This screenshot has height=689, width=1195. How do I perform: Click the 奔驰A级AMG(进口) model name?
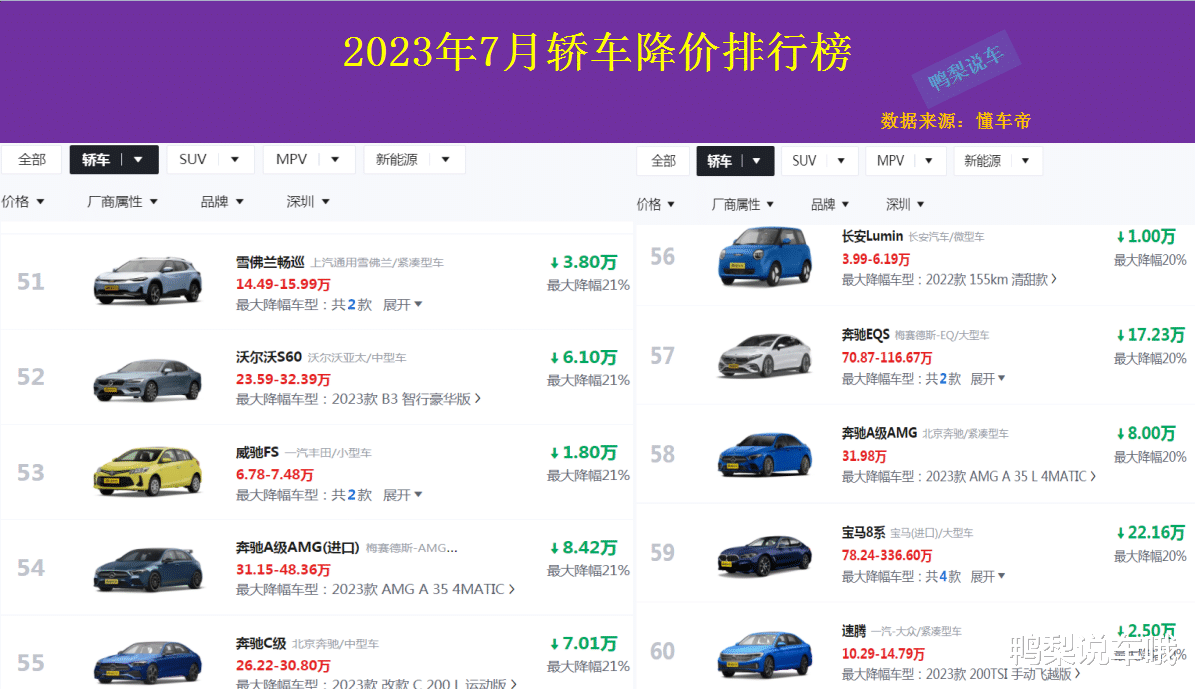click(x=297, y=548)
